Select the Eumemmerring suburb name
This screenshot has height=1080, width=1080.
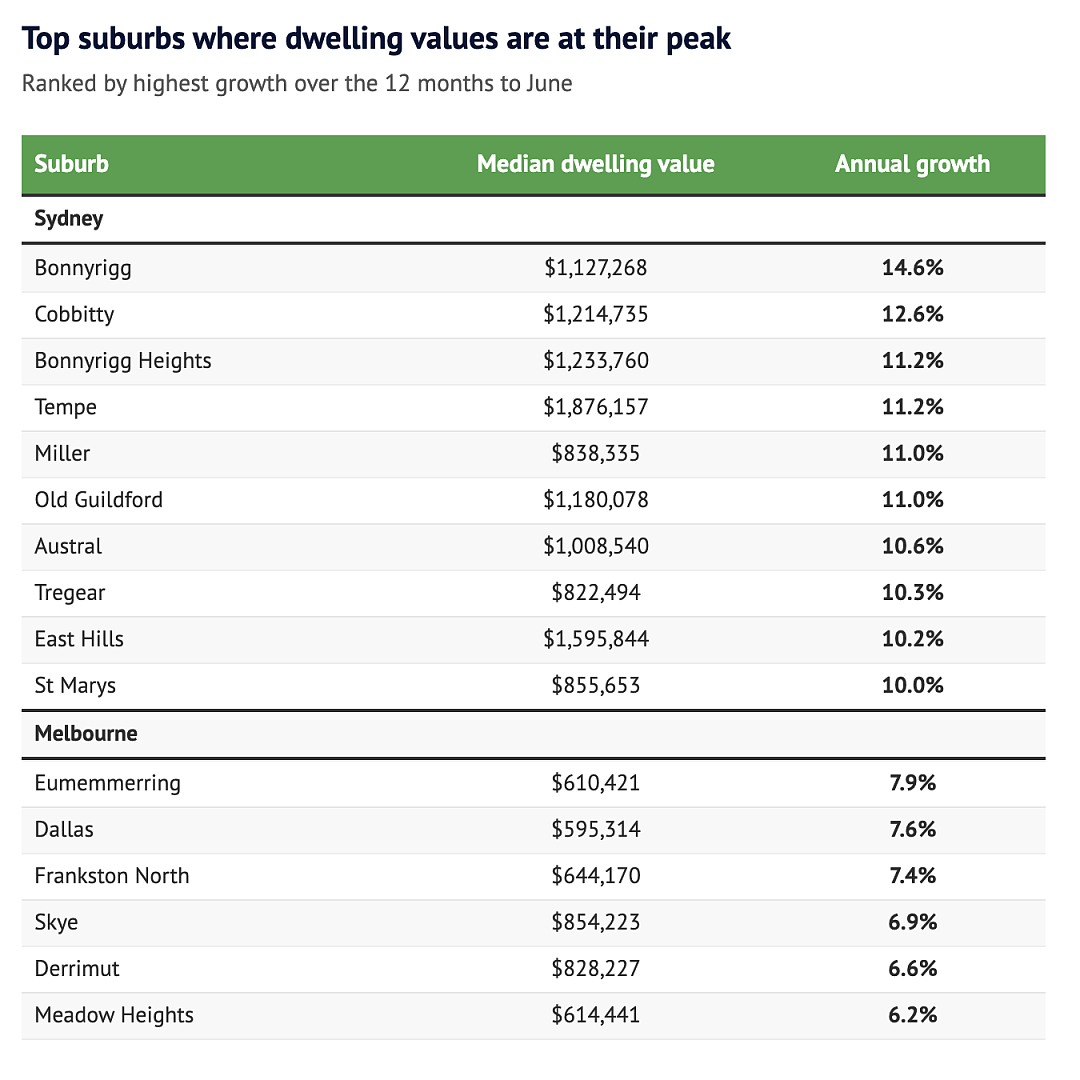coord(107,783)
